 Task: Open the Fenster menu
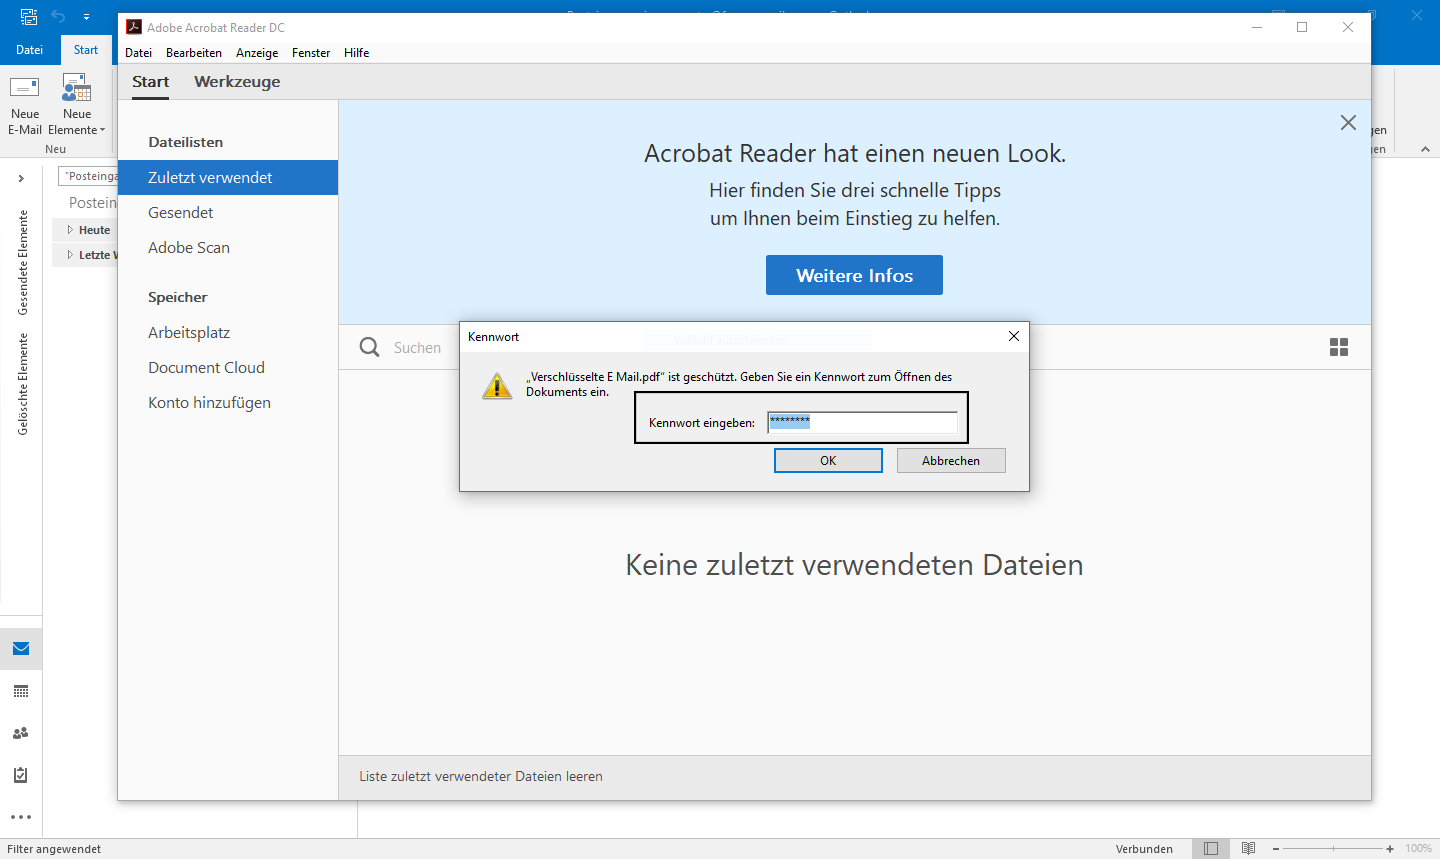(311, 53)
